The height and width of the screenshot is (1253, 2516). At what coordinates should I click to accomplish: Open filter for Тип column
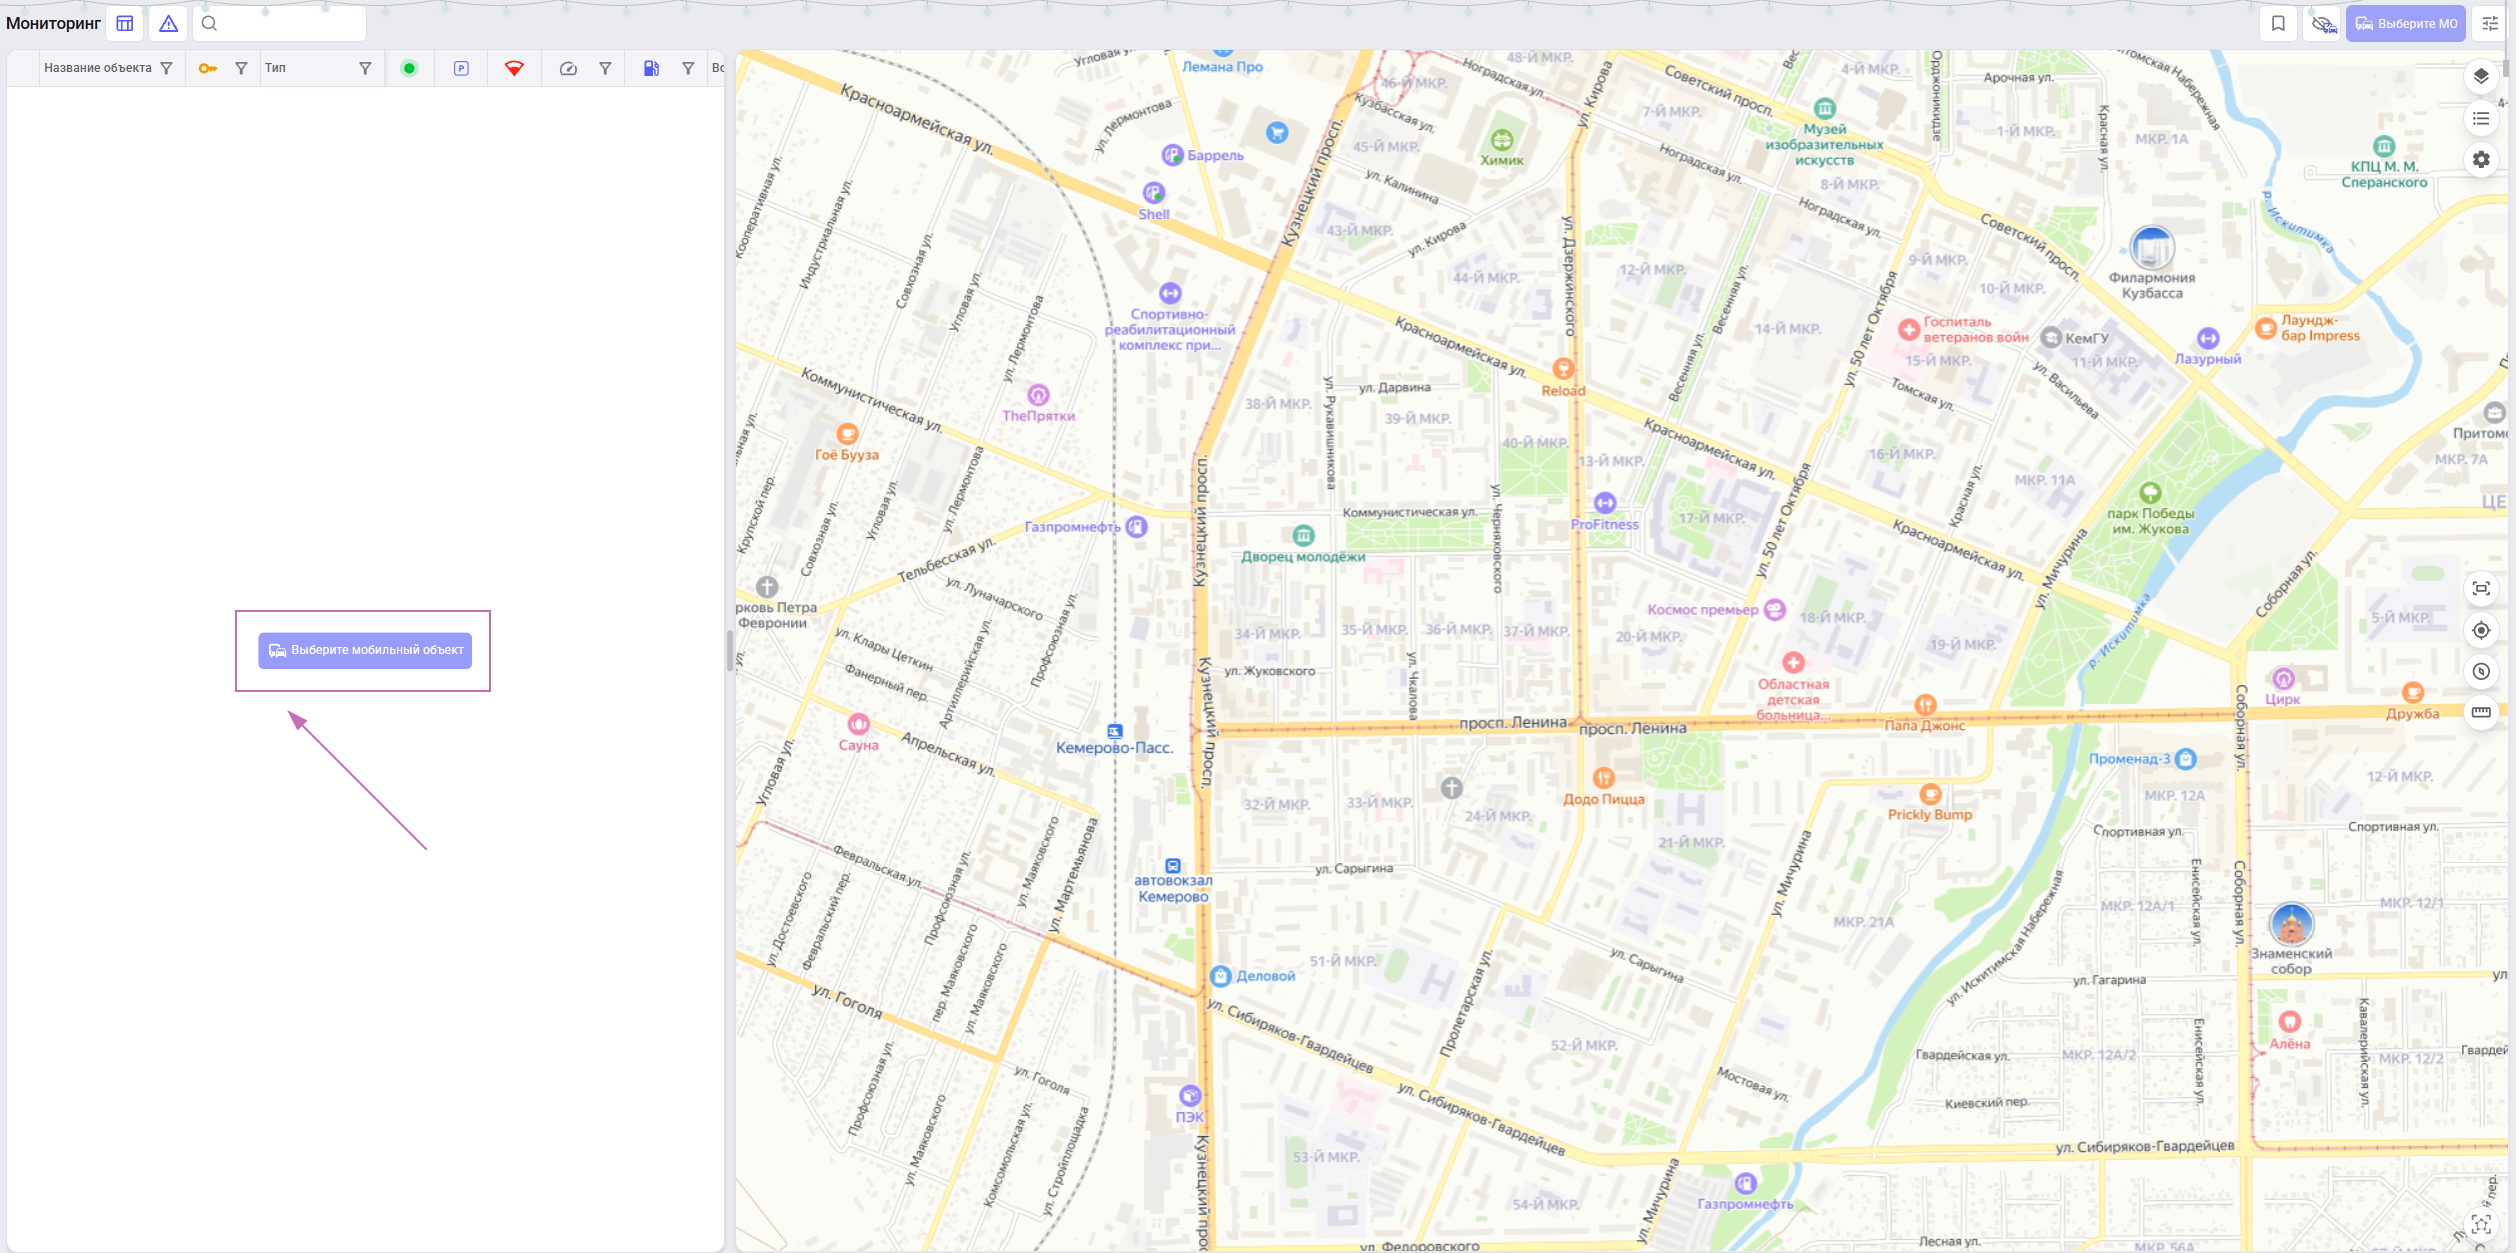click(365, 69)
